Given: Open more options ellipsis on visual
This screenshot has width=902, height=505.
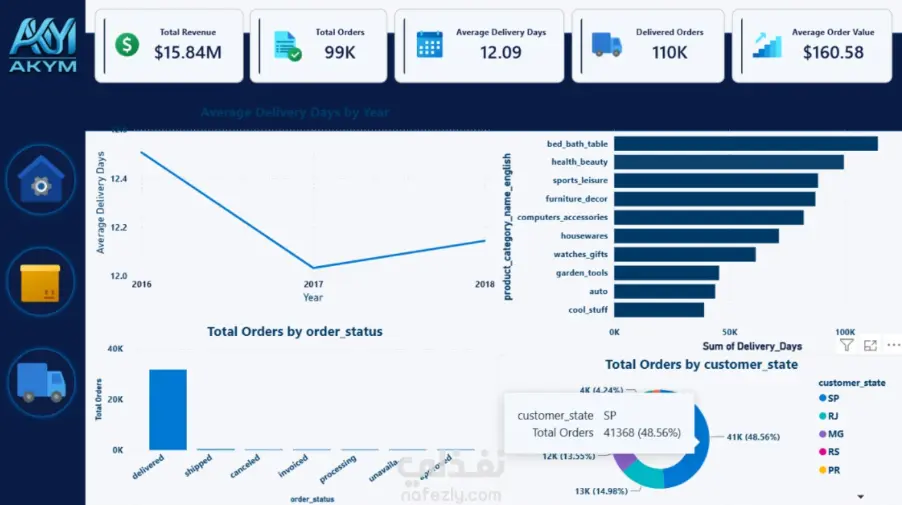Looking at the screenshot, I should click(x=893, y=345).
